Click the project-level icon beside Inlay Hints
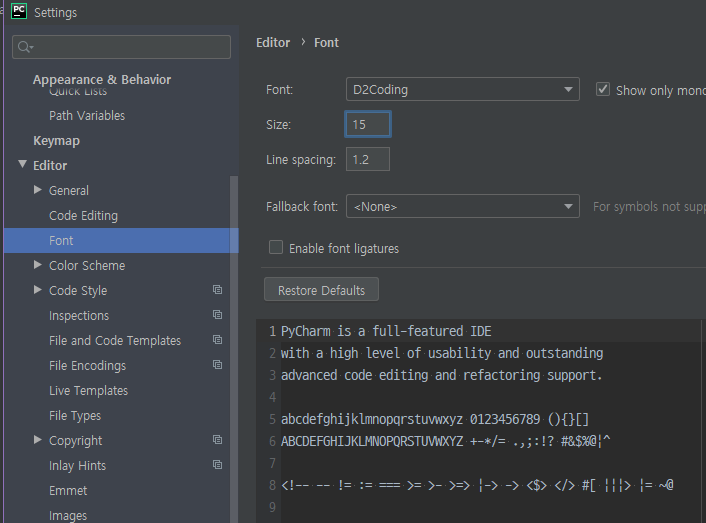This screenshot has width=706, height=523. click(x=217, y=464)
